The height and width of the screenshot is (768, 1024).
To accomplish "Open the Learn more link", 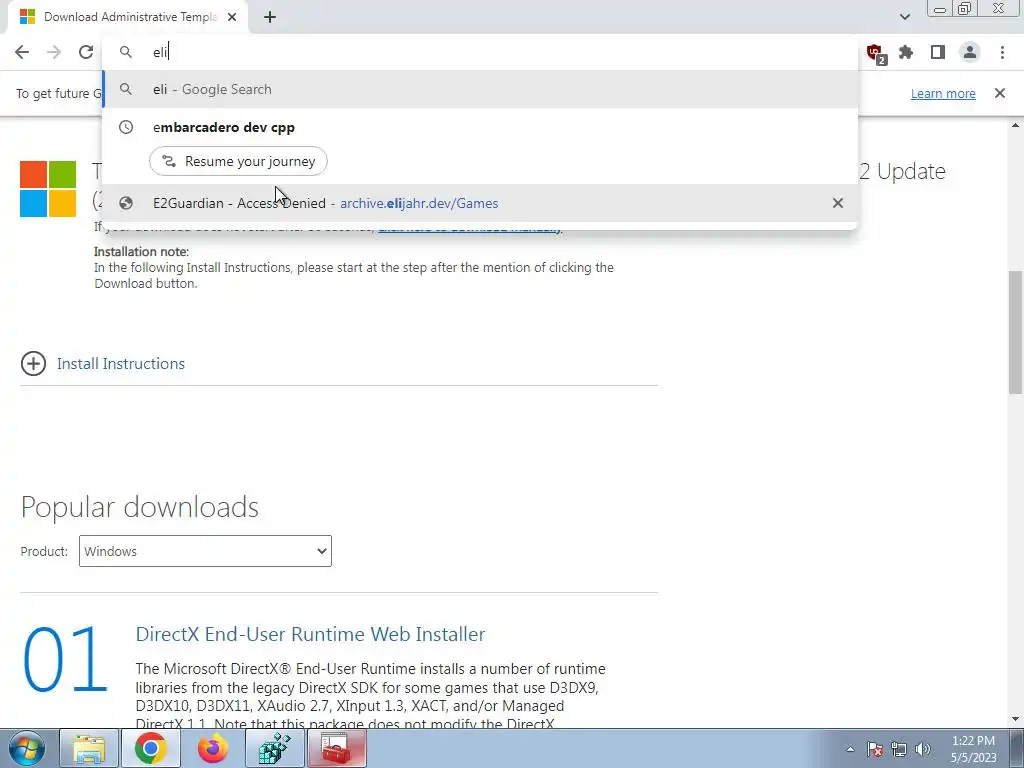I will (943, 93).
